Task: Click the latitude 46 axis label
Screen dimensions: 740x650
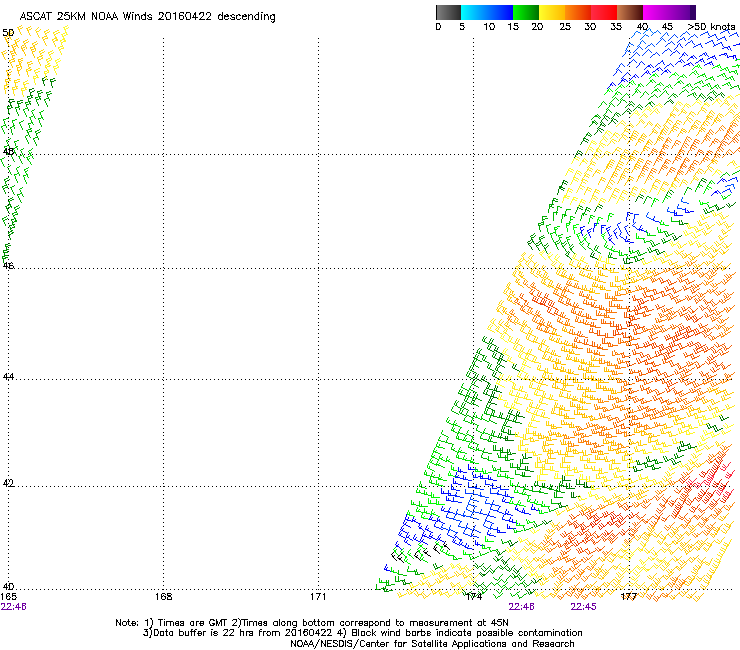Action: point(8,266)
